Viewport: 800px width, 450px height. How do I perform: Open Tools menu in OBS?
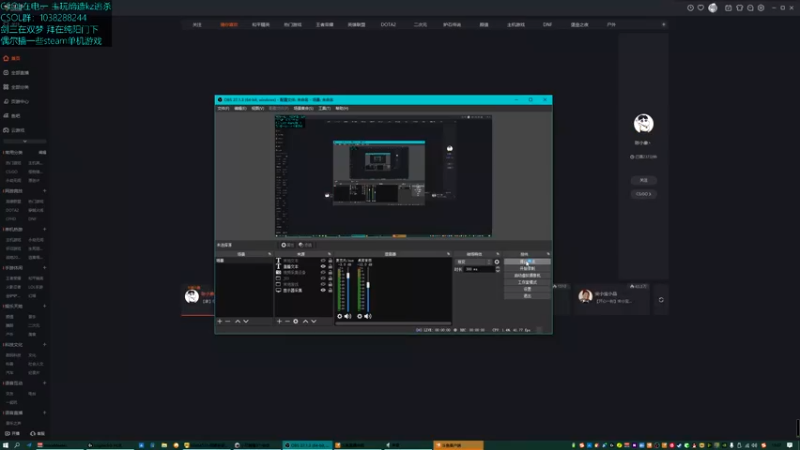click(x=324, y=109)
